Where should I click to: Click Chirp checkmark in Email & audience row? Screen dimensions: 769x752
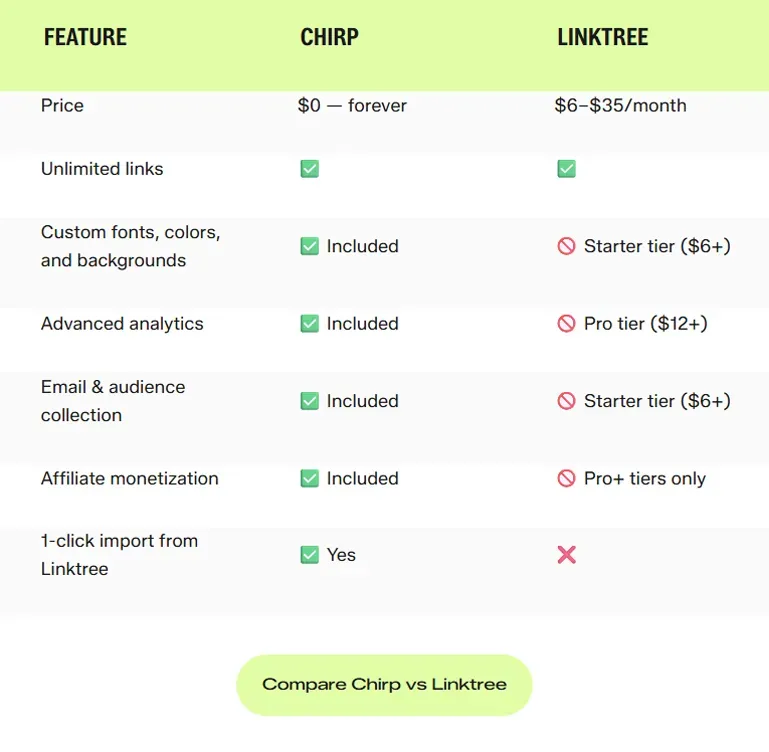point(310,401)
